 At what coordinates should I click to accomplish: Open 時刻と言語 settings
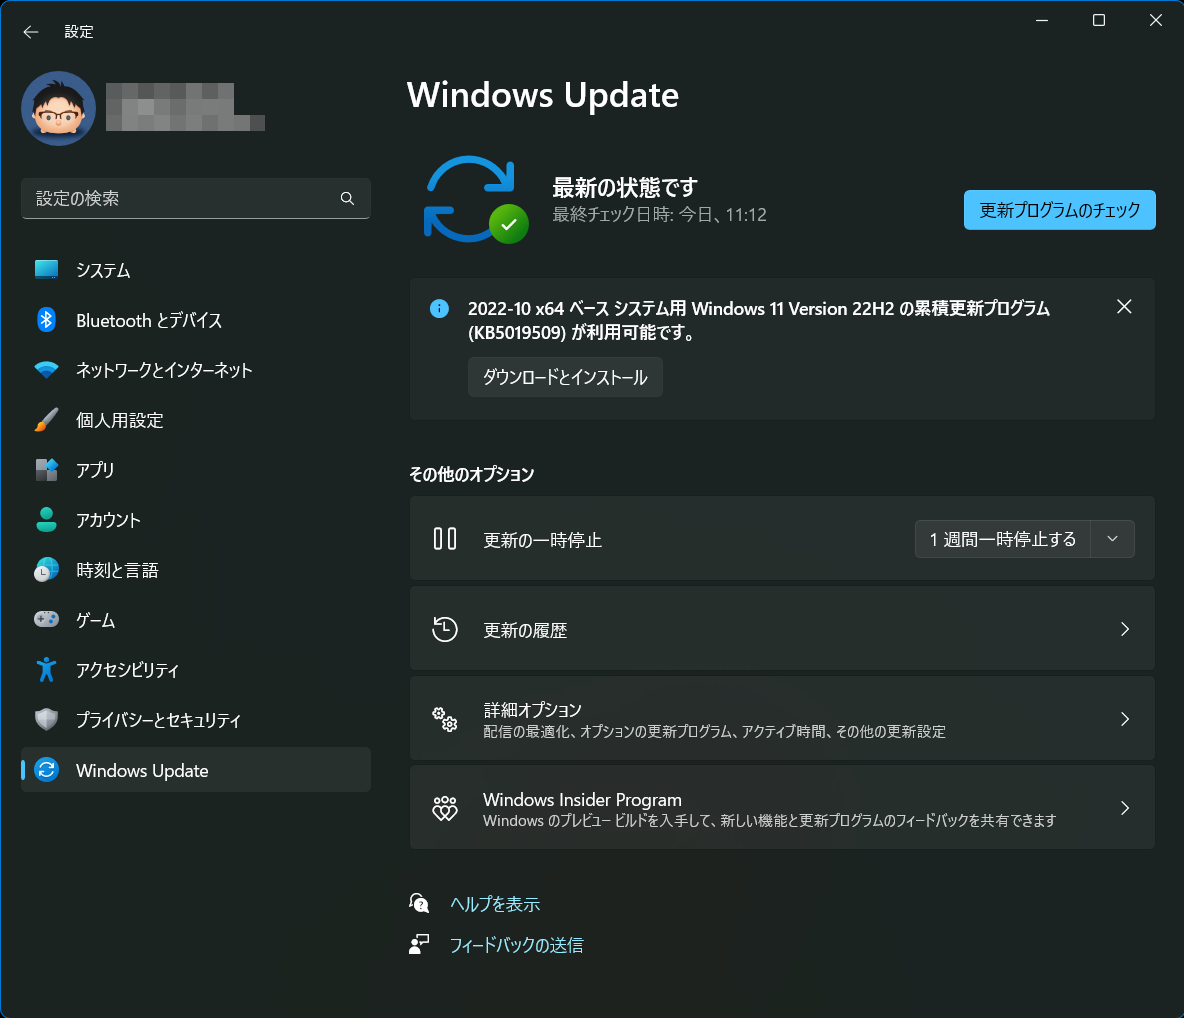point(196,570)
